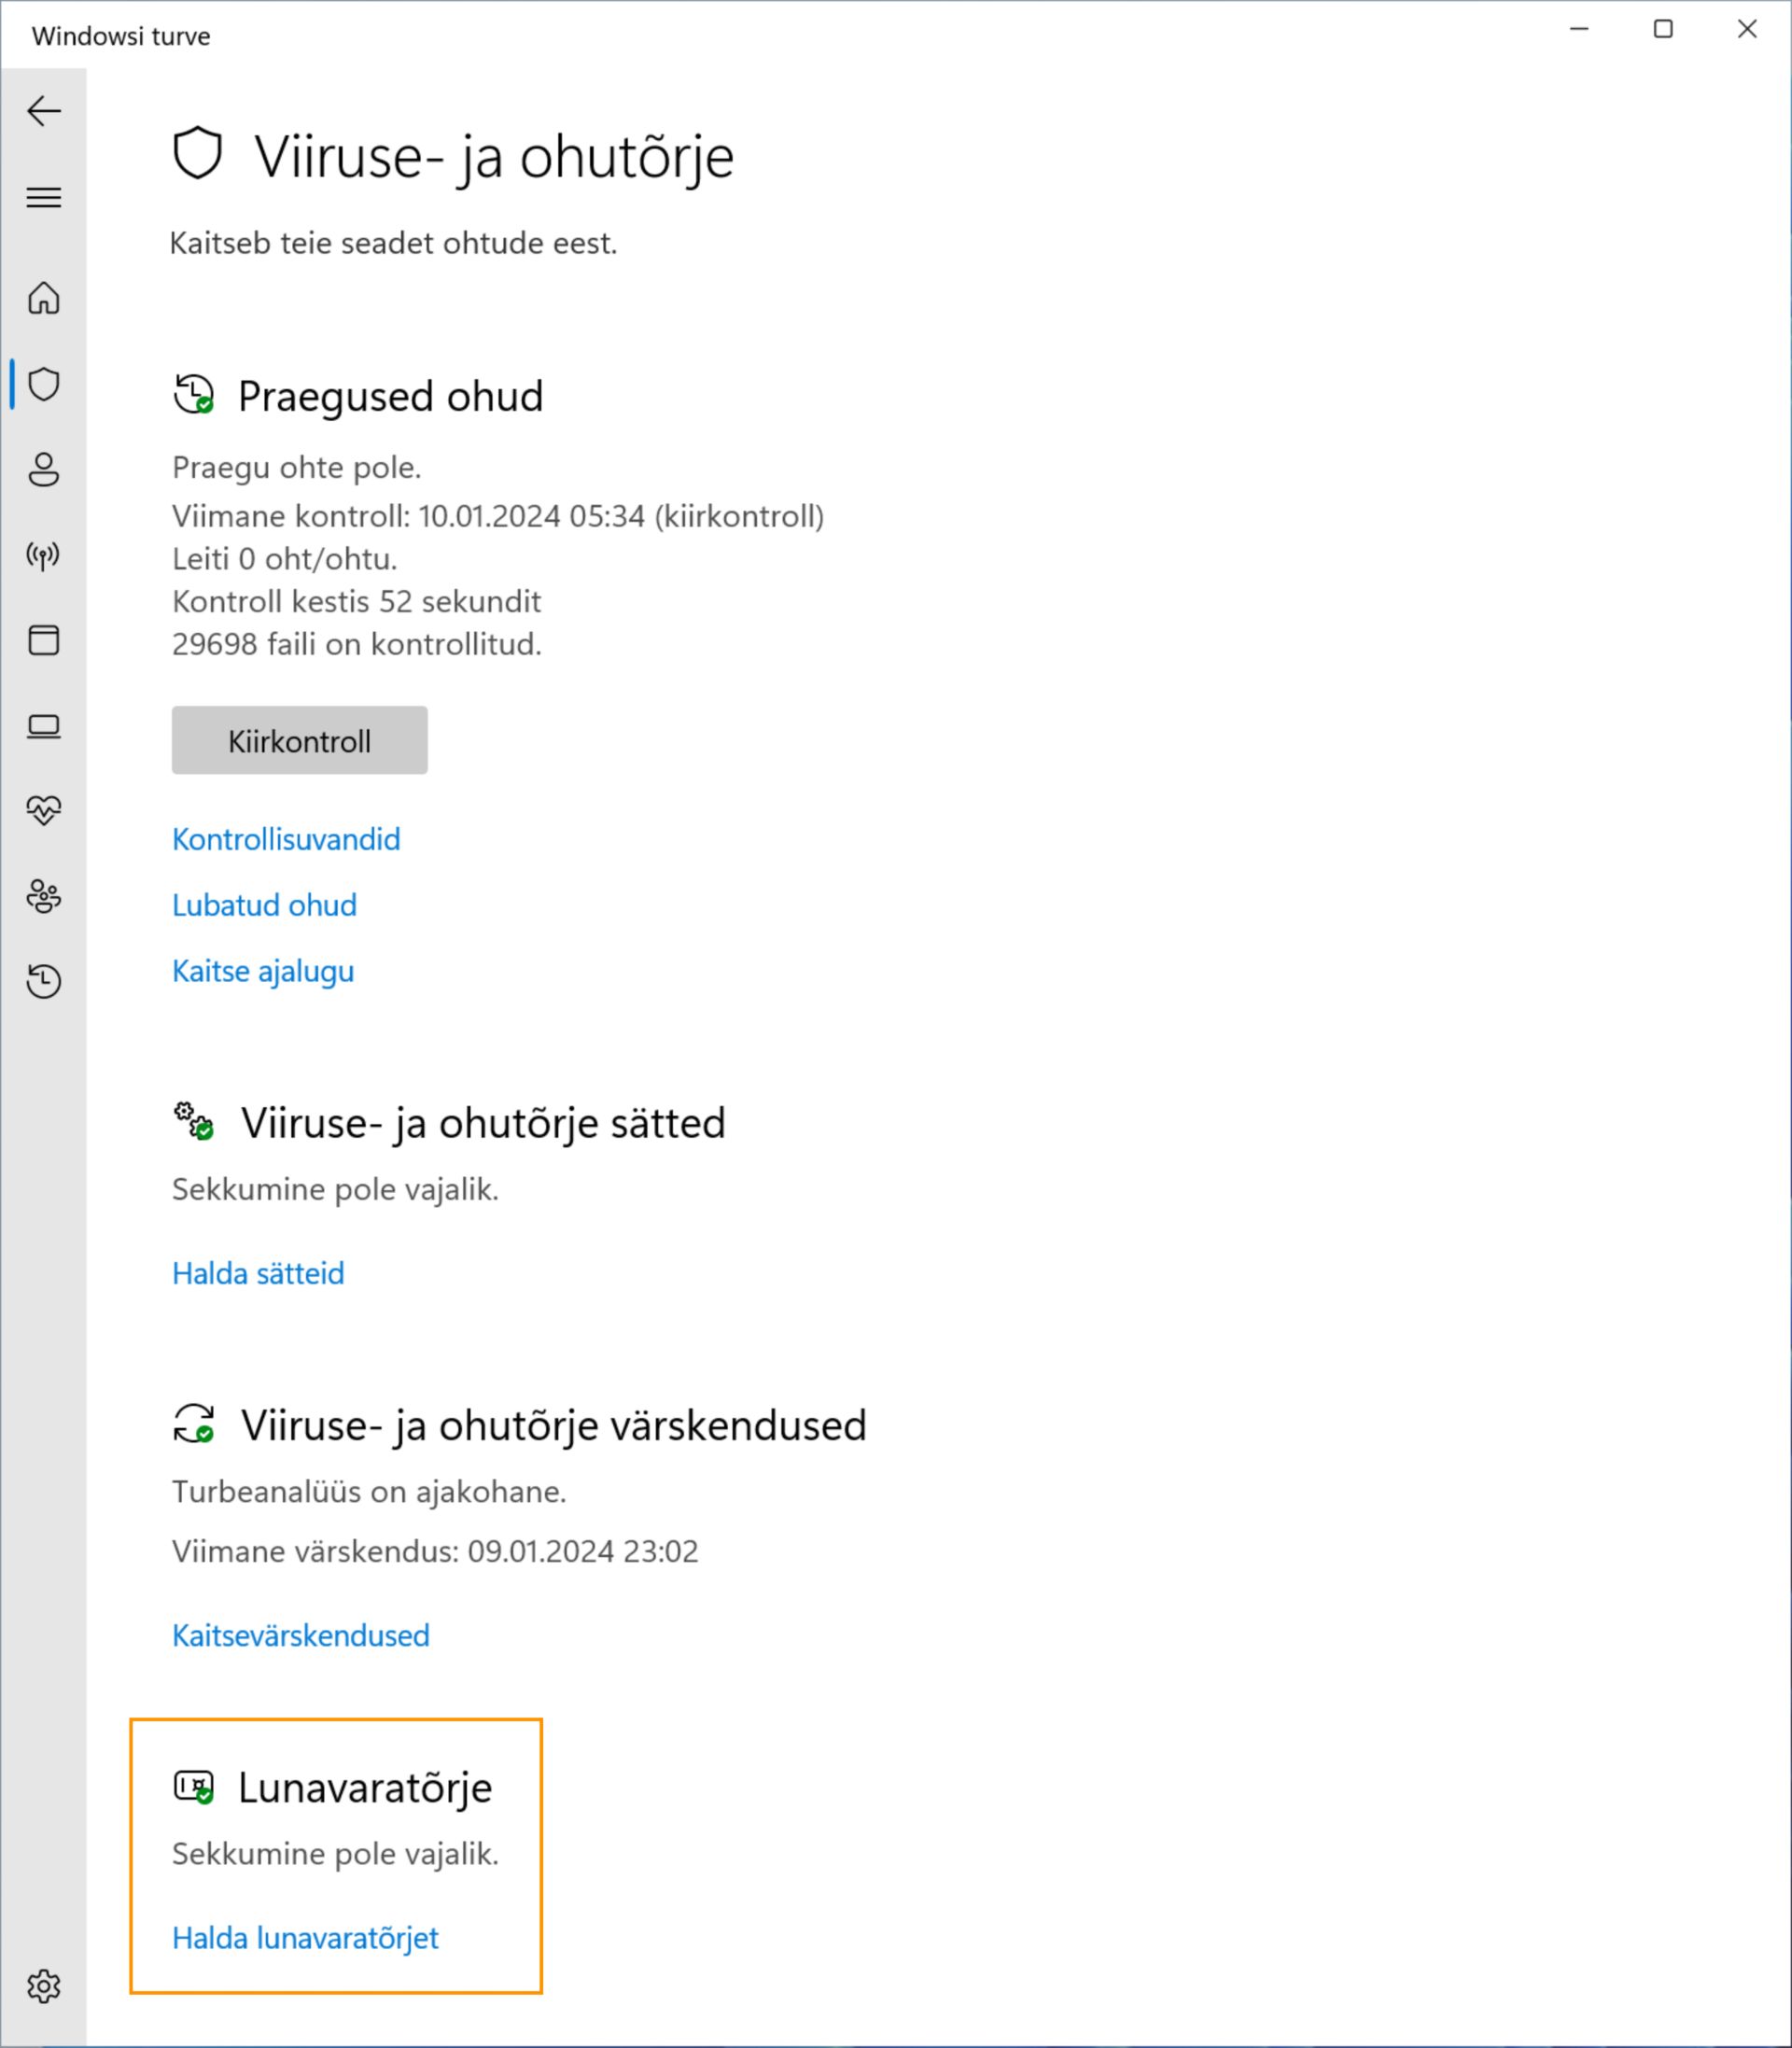Open device performance and health heart icon
Viewport: 1792px width, 2048px height.
pyautogui.click(x=44, y=810)
